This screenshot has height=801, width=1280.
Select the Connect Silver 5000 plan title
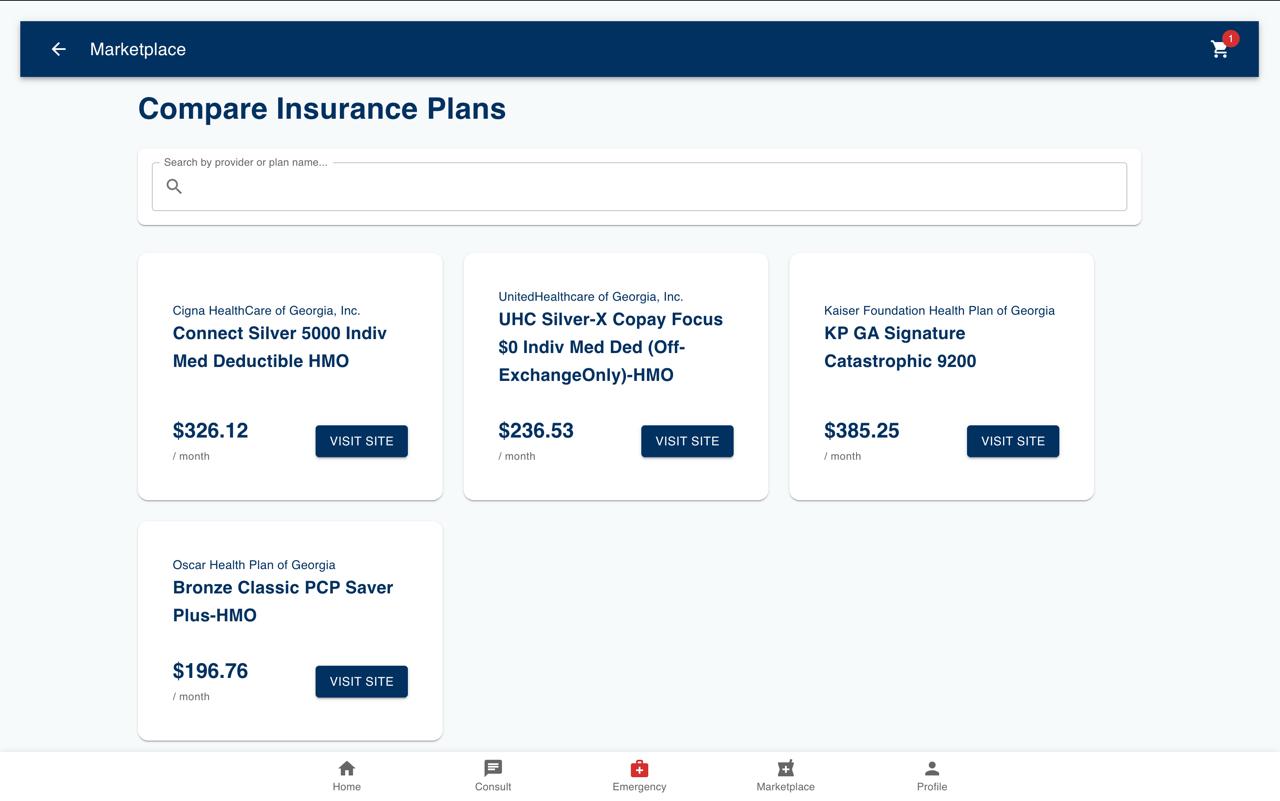click(279, 347)
